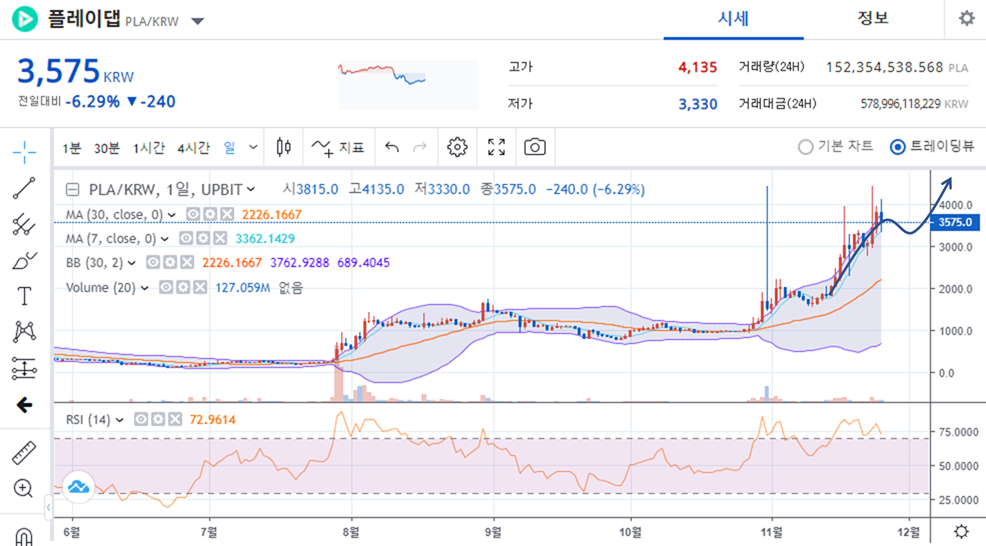Viewport: 986px width, 546px height.
Task: Open chart axis settings gear at bottom right
Action: [961, 532]
